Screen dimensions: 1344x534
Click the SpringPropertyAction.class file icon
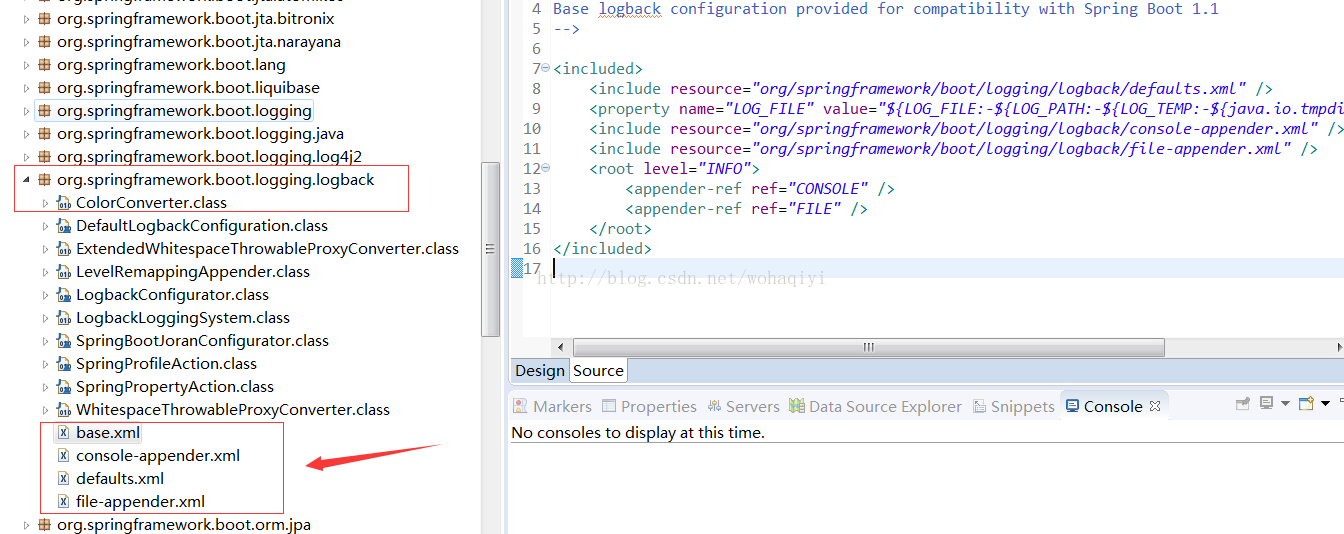[64, 387]
